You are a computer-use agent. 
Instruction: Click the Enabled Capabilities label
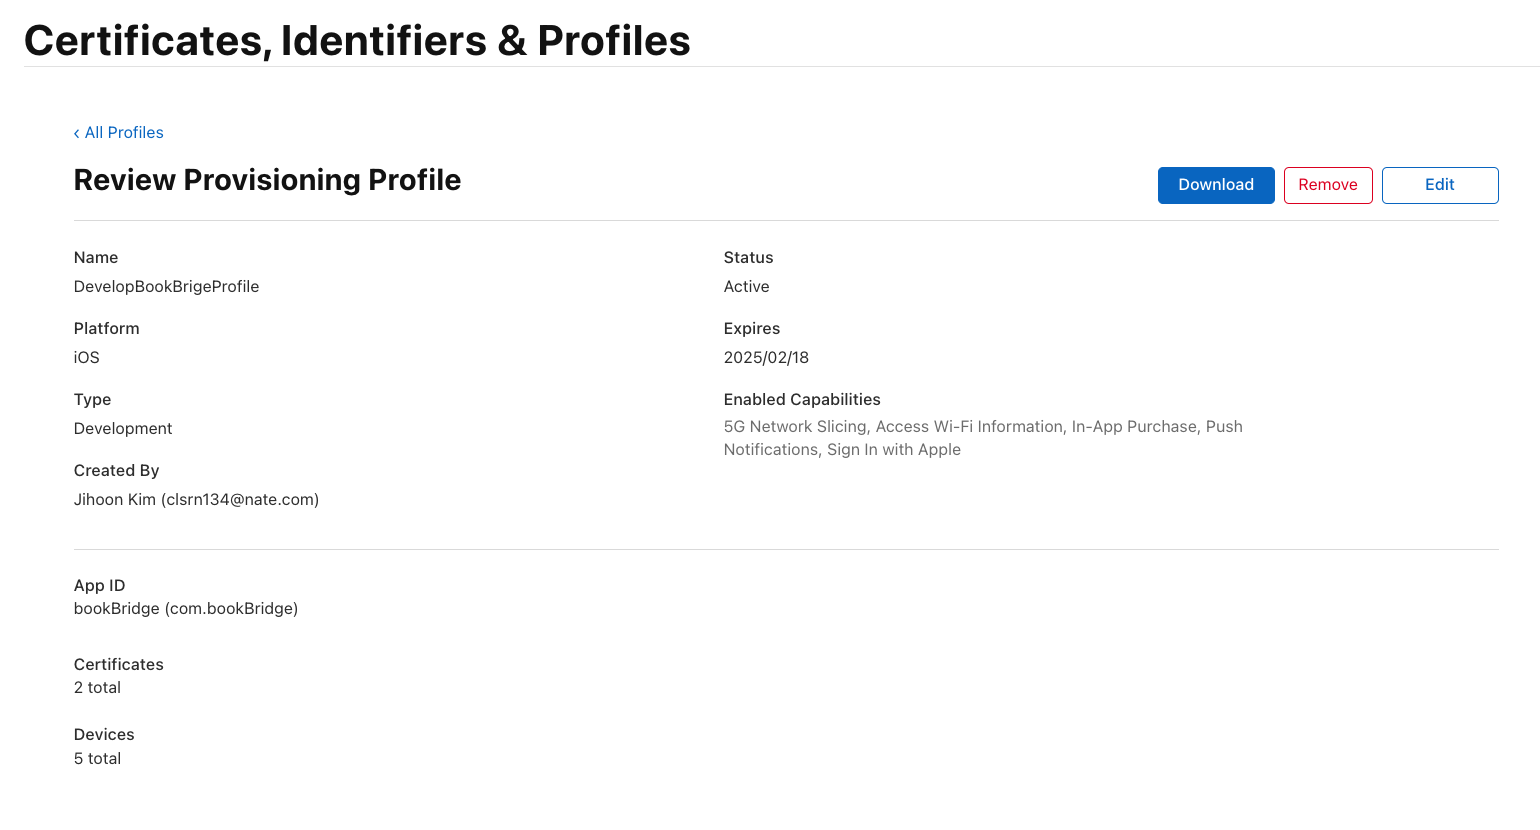802,400
